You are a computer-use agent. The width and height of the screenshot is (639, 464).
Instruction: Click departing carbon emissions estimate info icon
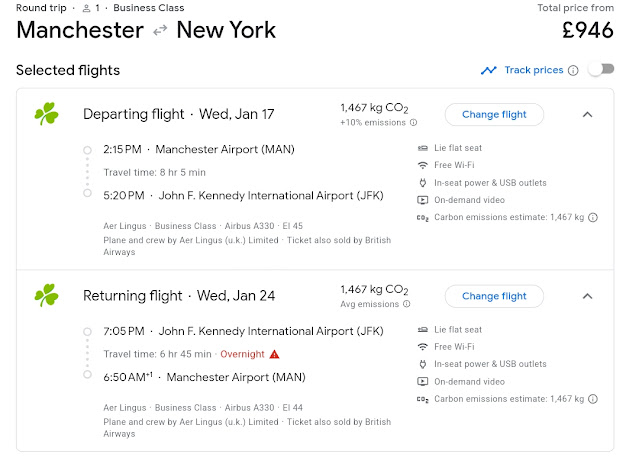[x=593, y=217]
